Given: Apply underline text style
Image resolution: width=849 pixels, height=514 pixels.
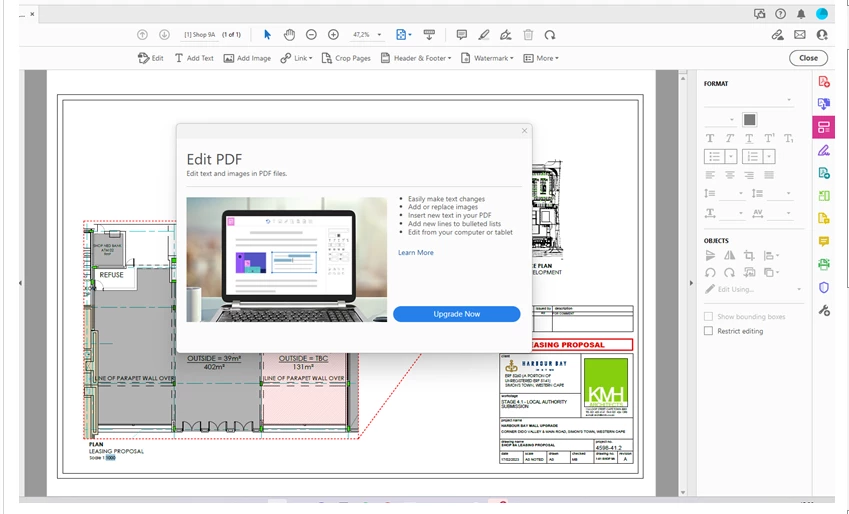Looking at the screenshot, I should [x=749, y=138].
